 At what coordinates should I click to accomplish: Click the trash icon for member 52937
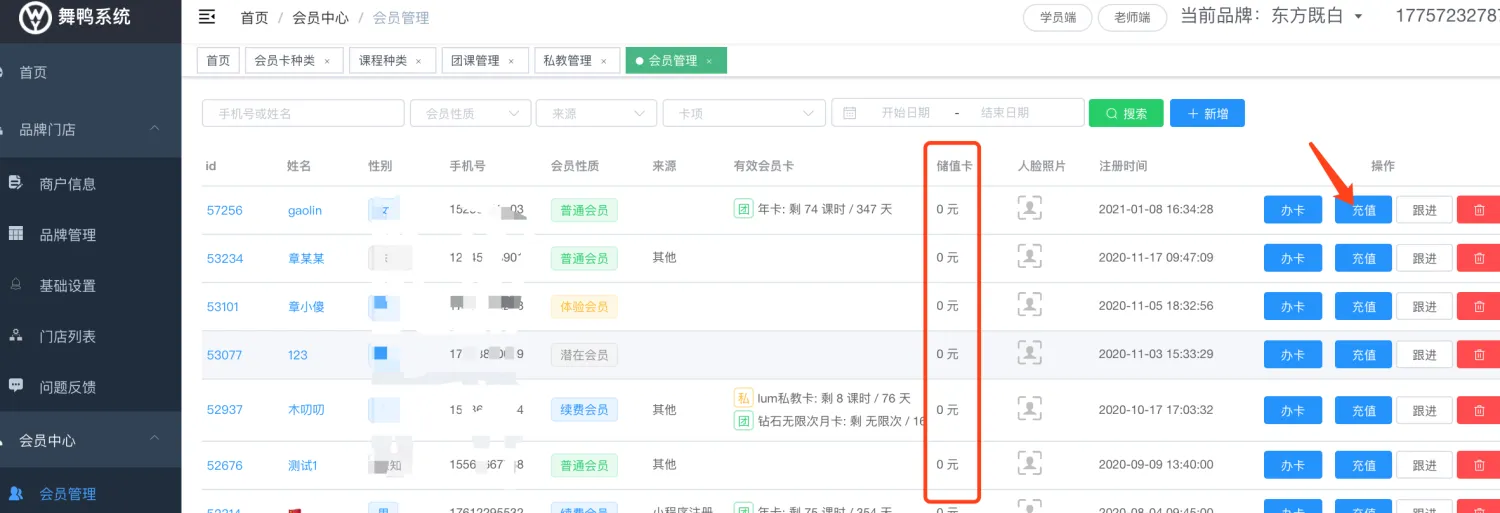point(1479,410)
